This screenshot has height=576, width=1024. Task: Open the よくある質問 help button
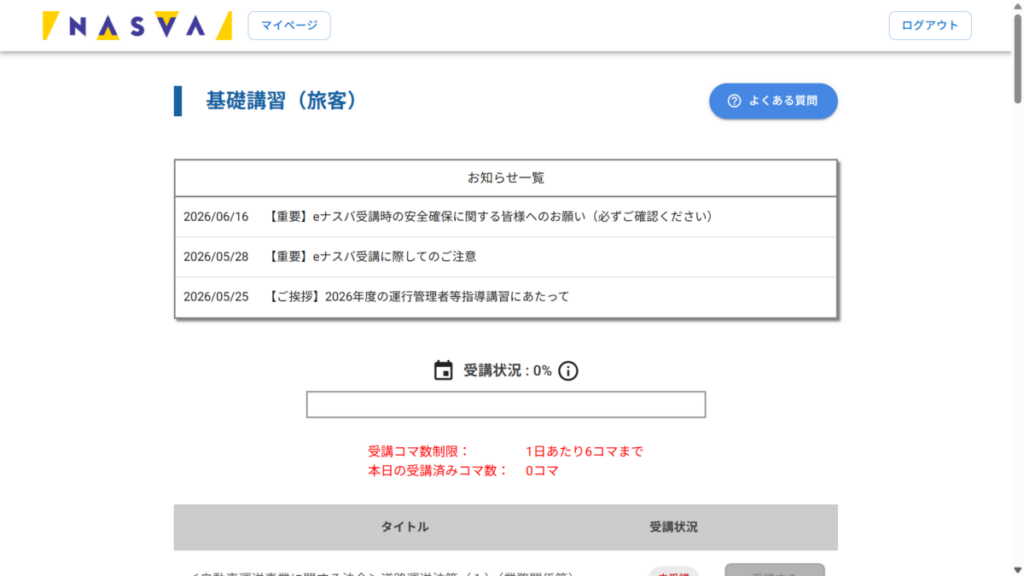pyautogui.click(x=773, y=101)
